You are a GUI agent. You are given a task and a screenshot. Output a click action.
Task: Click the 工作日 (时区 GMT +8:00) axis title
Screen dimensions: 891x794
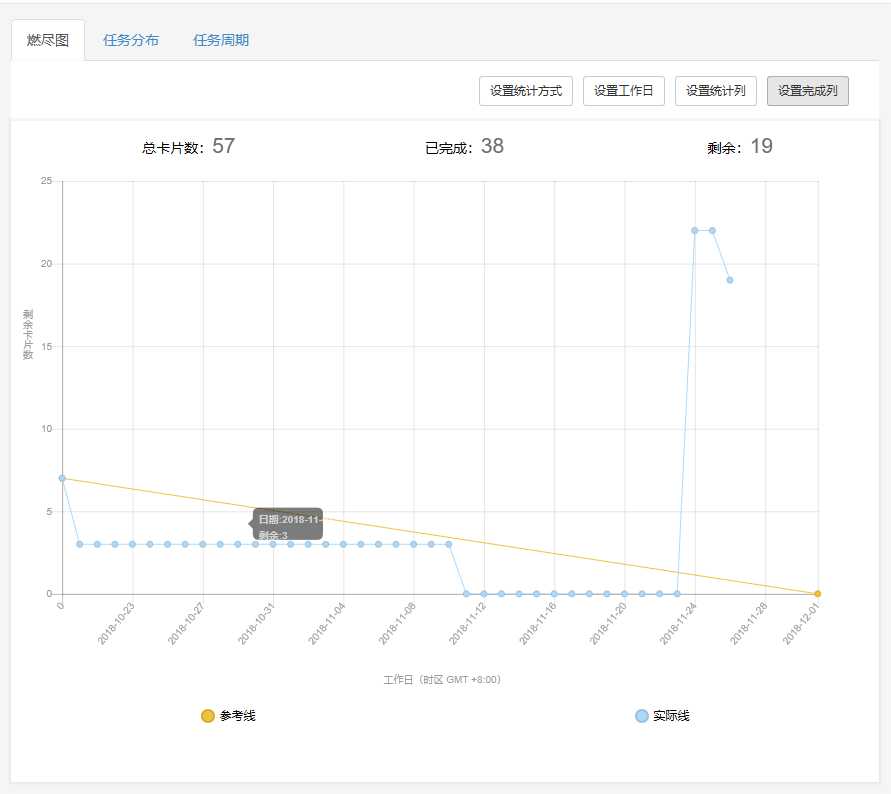pos(442,680)
